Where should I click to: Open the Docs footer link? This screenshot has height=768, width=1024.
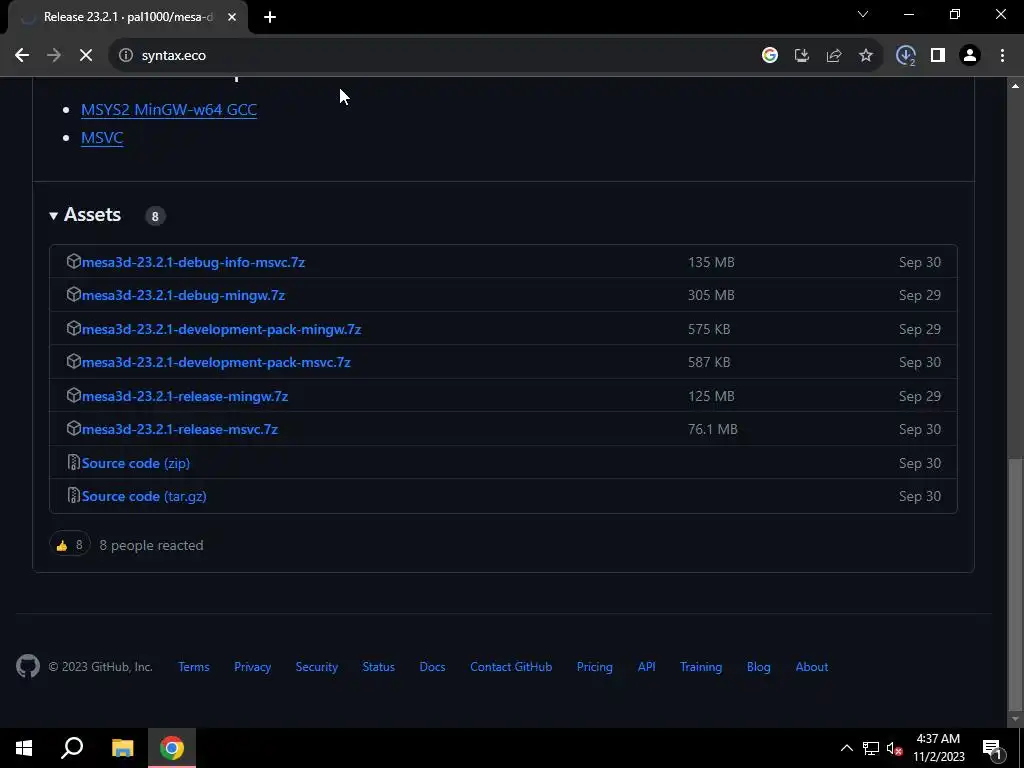[x=432, y=667]
